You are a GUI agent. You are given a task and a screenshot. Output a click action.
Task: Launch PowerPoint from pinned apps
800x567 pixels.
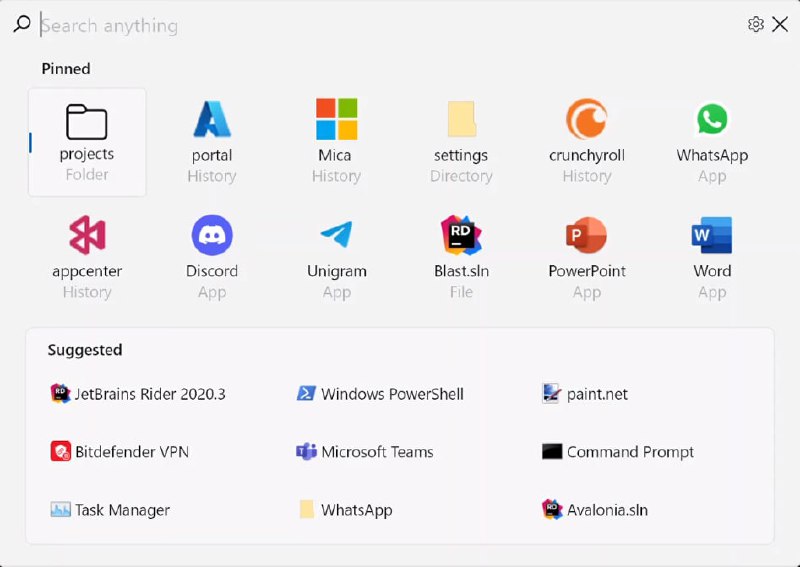pos(587,257)
